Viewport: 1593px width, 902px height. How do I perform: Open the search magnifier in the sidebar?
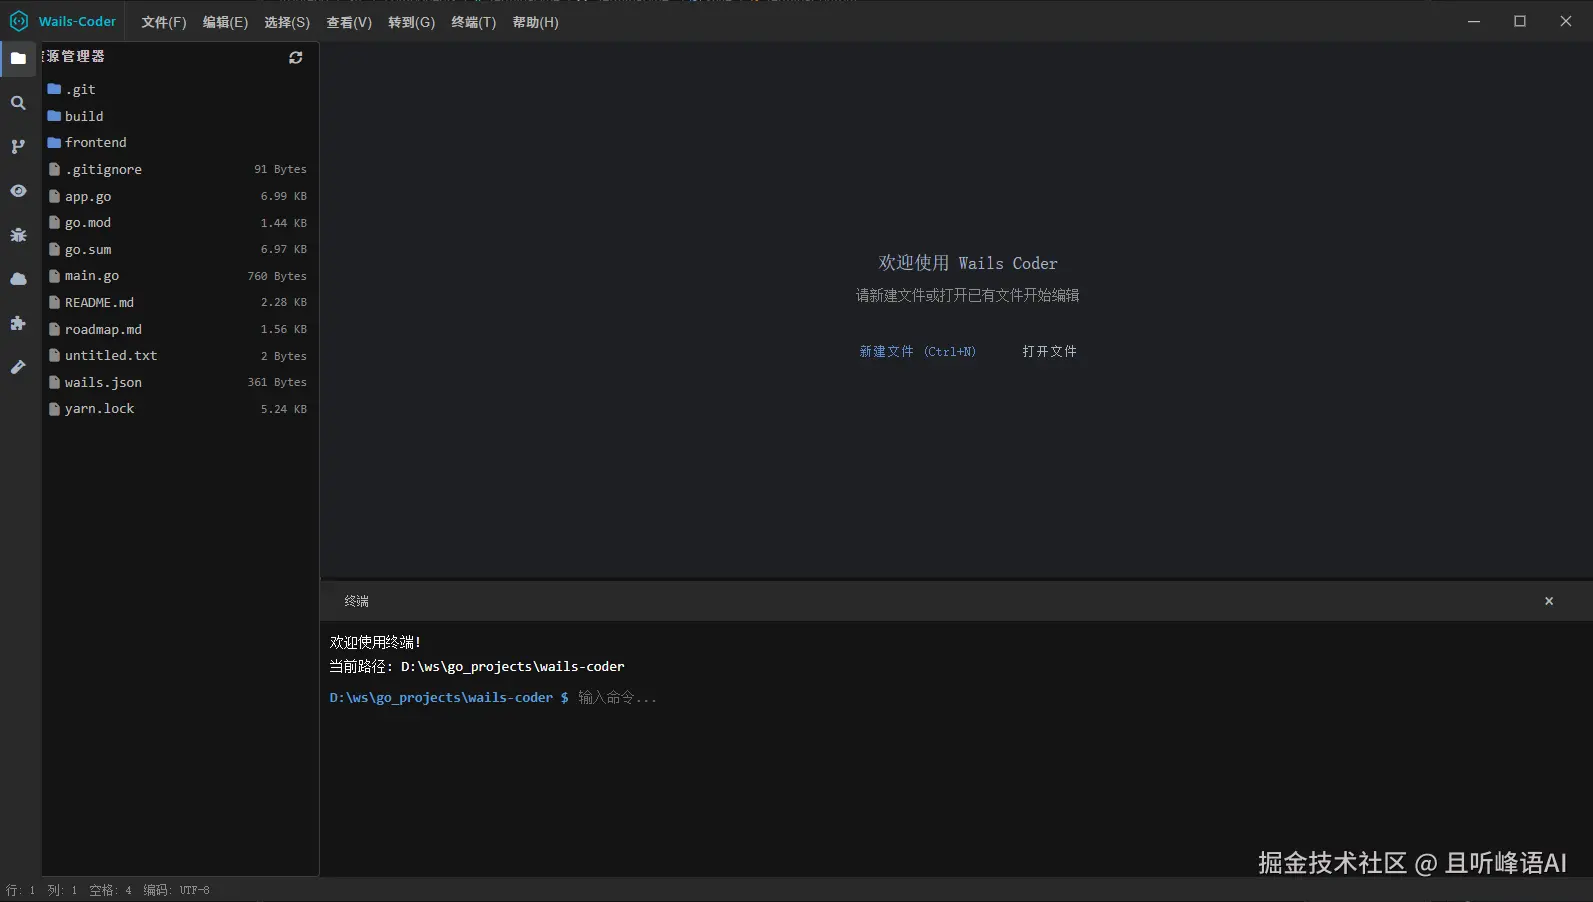point(18,103)
